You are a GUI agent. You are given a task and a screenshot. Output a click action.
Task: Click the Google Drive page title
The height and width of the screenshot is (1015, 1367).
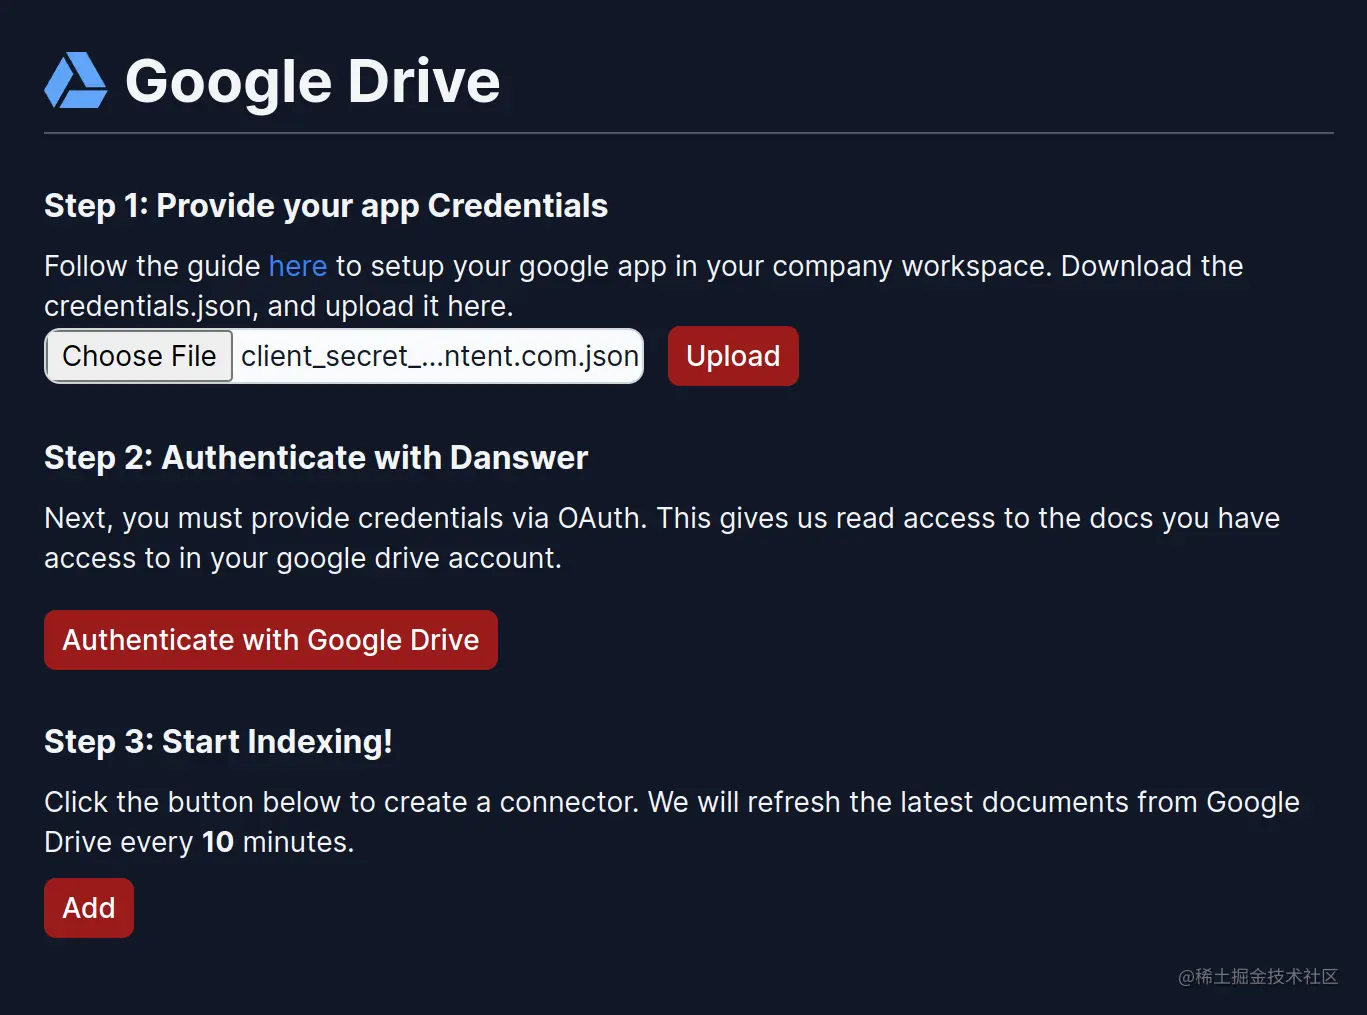click(x=313, y=81)
